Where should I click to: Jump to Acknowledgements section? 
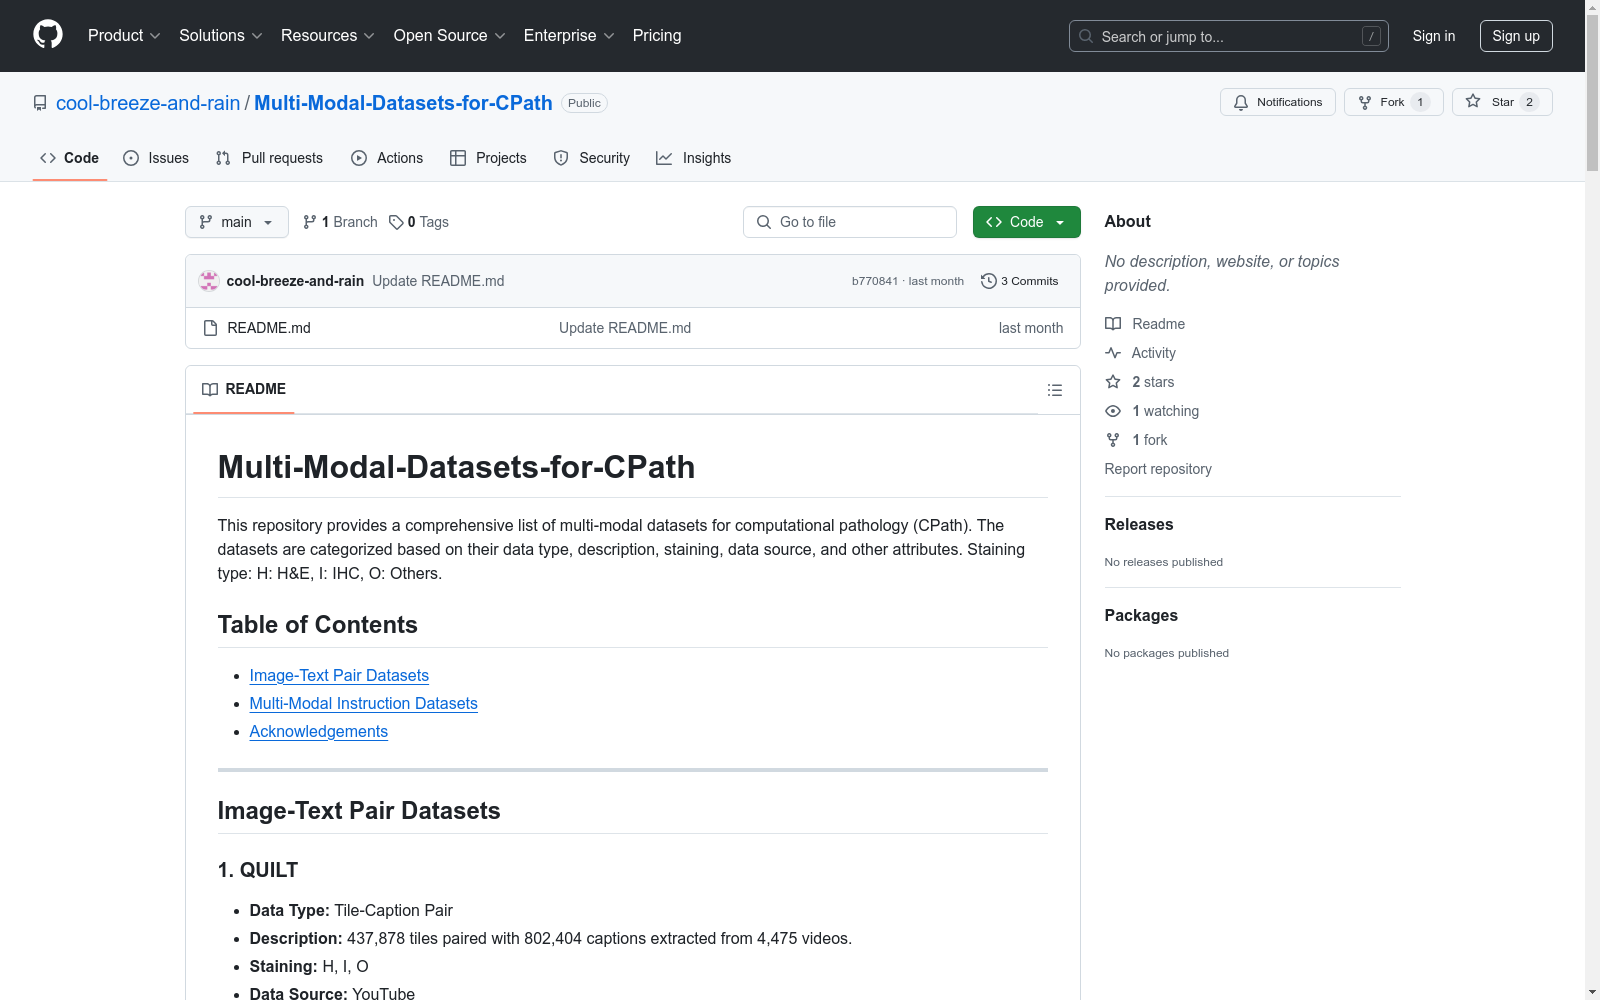[319, 732]
